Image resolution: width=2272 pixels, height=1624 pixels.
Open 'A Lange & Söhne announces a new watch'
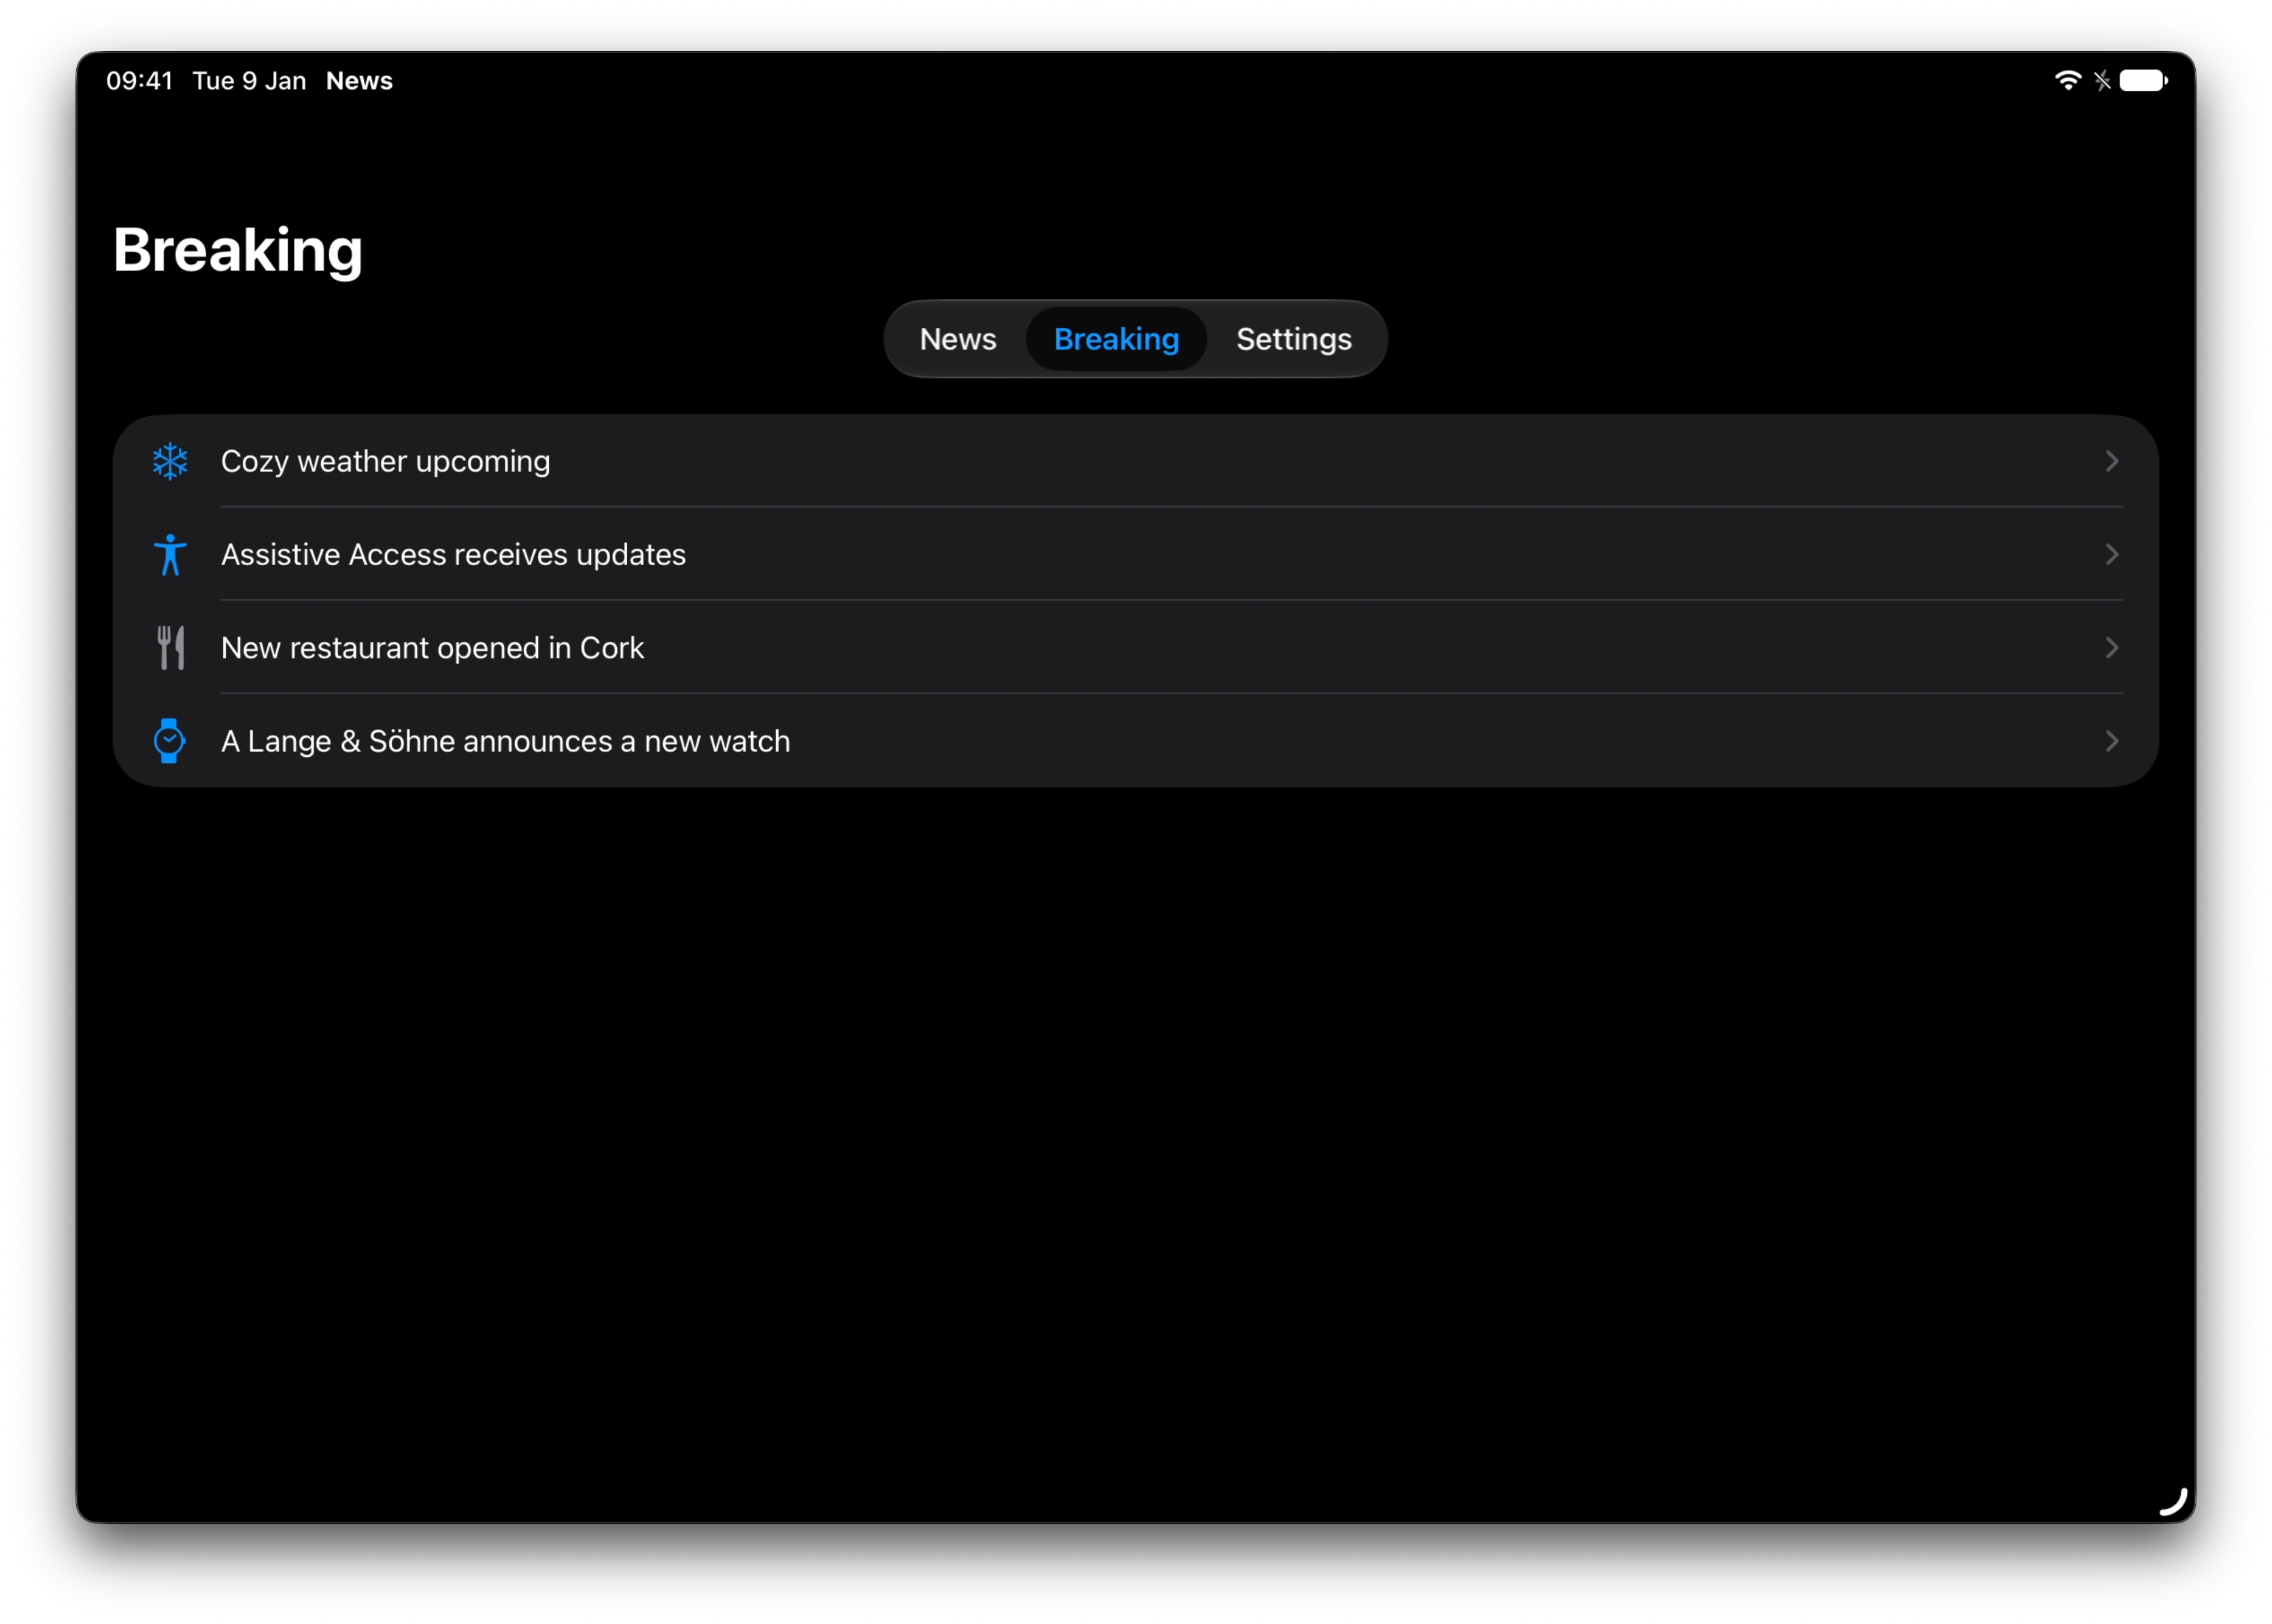[x=505, y=741]
